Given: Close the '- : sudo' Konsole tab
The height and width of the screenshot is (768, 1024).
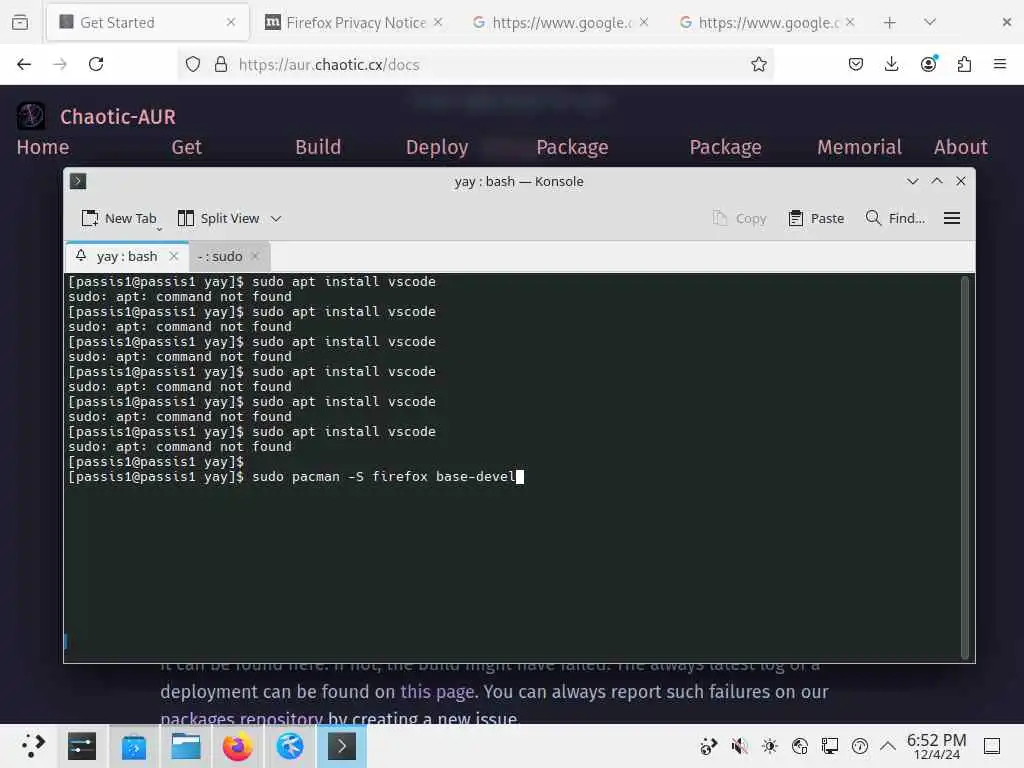Looking at the screenshot, I should coord(255,256).
